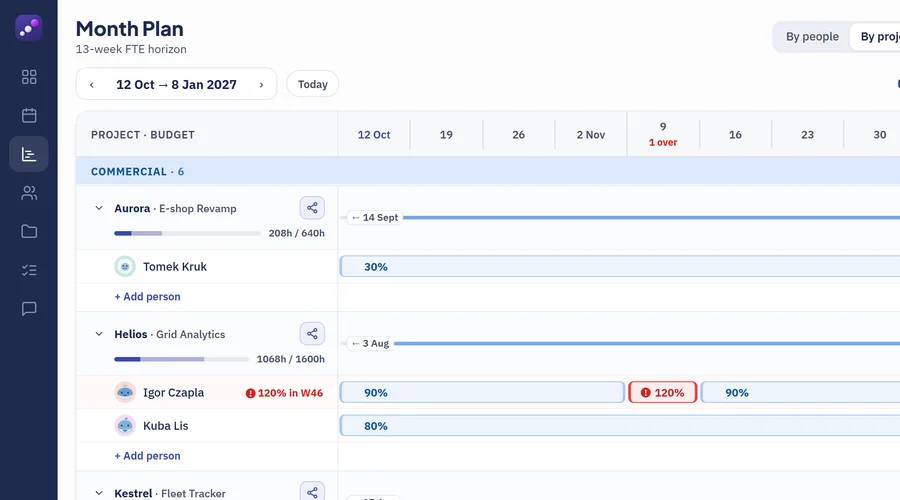The width and height of the screenshot is (900, 500).
Task: Select Igor Czapla's first 90% allocation bar
Action: pyautogui.click(x=482, y=393)
